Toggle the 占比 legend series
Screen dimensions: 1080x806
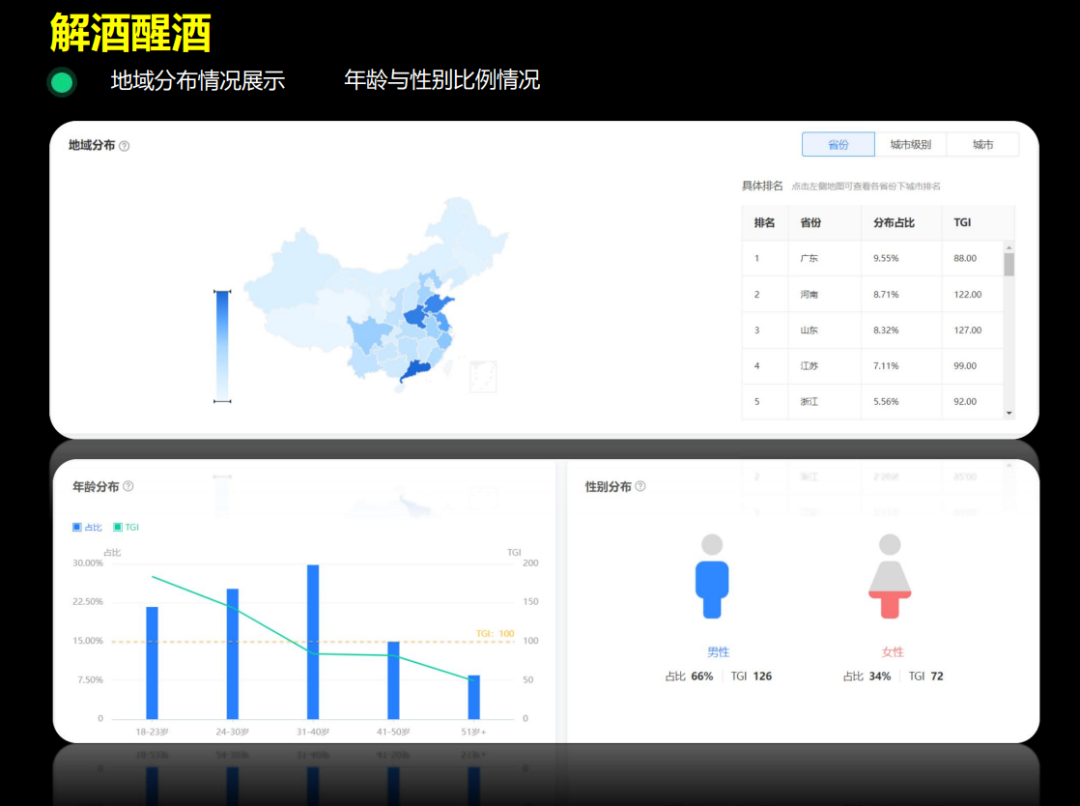[x=87, y=527]
